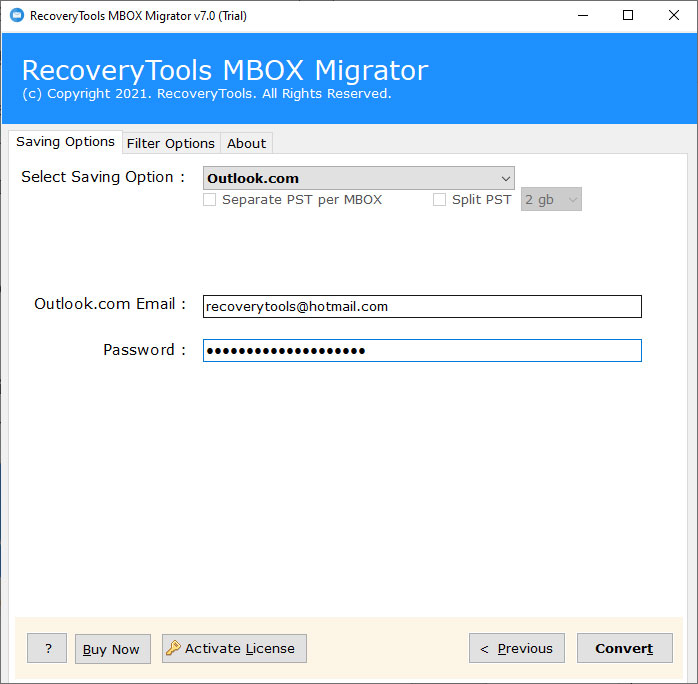Click the copyright 2021 notice text
This screenshot has height=684, width=698.
[207, 93]
